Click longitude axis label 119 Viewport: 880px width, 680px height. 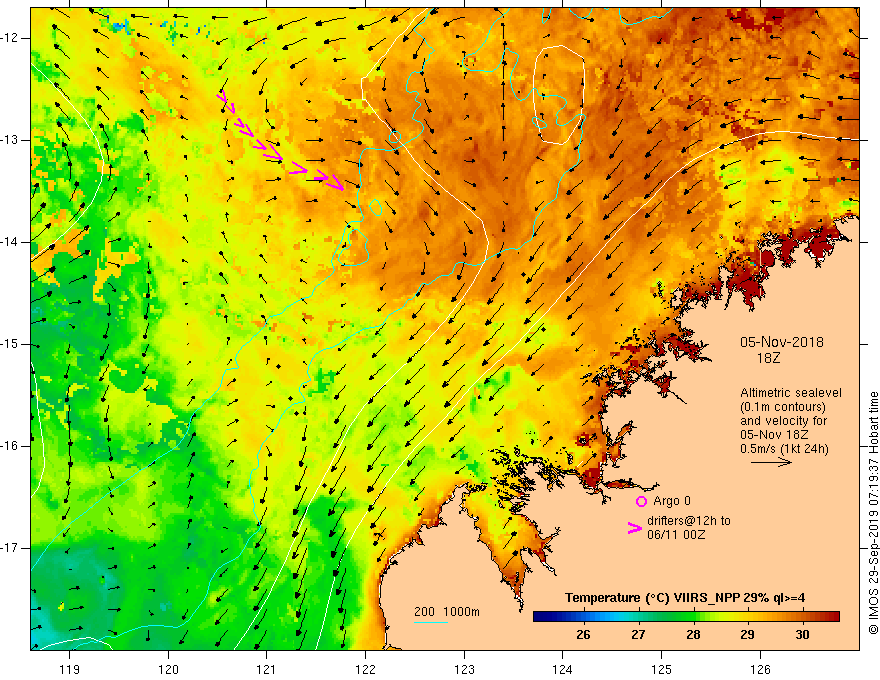point(70,669)
